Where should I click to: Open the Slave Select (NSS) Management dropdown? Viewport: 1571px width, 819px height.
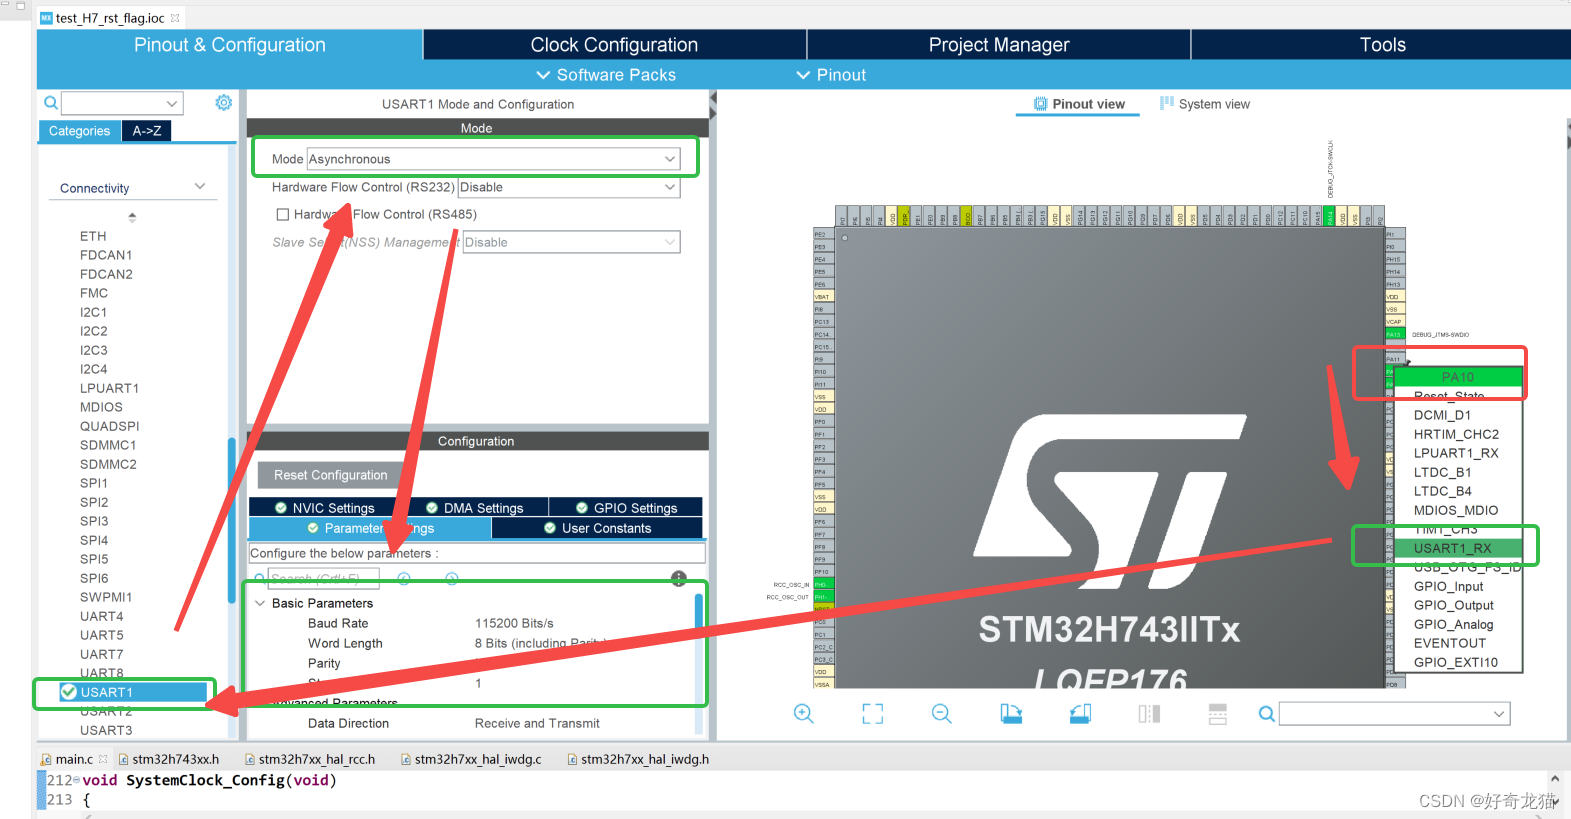571,242
